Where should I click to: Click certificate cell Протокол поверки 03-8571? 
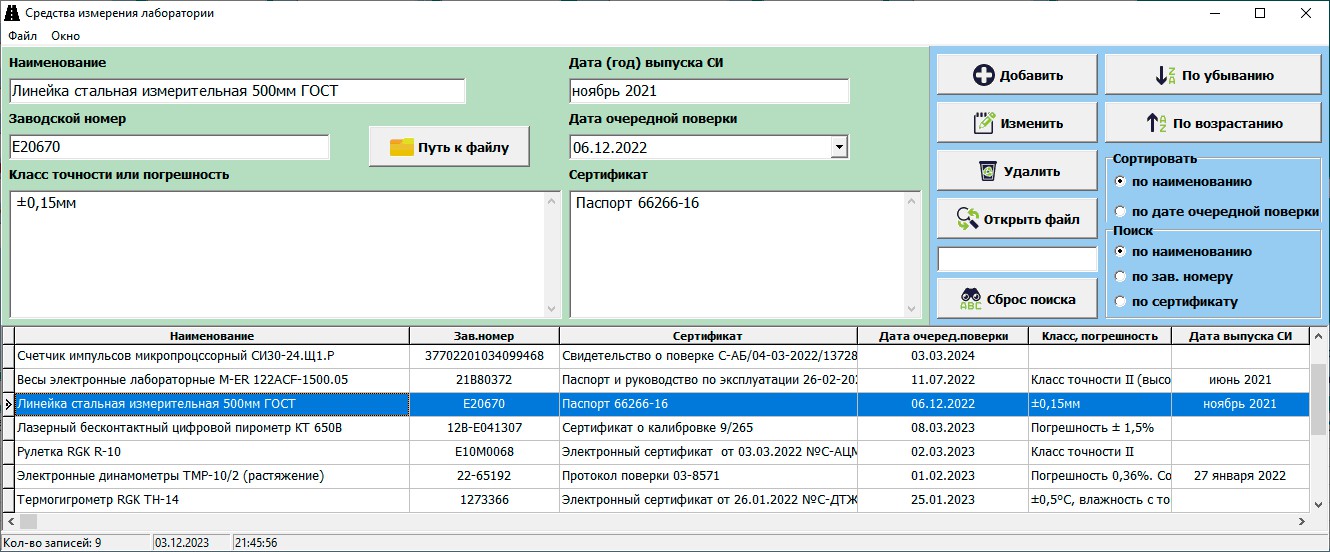[x=708, y=476]
